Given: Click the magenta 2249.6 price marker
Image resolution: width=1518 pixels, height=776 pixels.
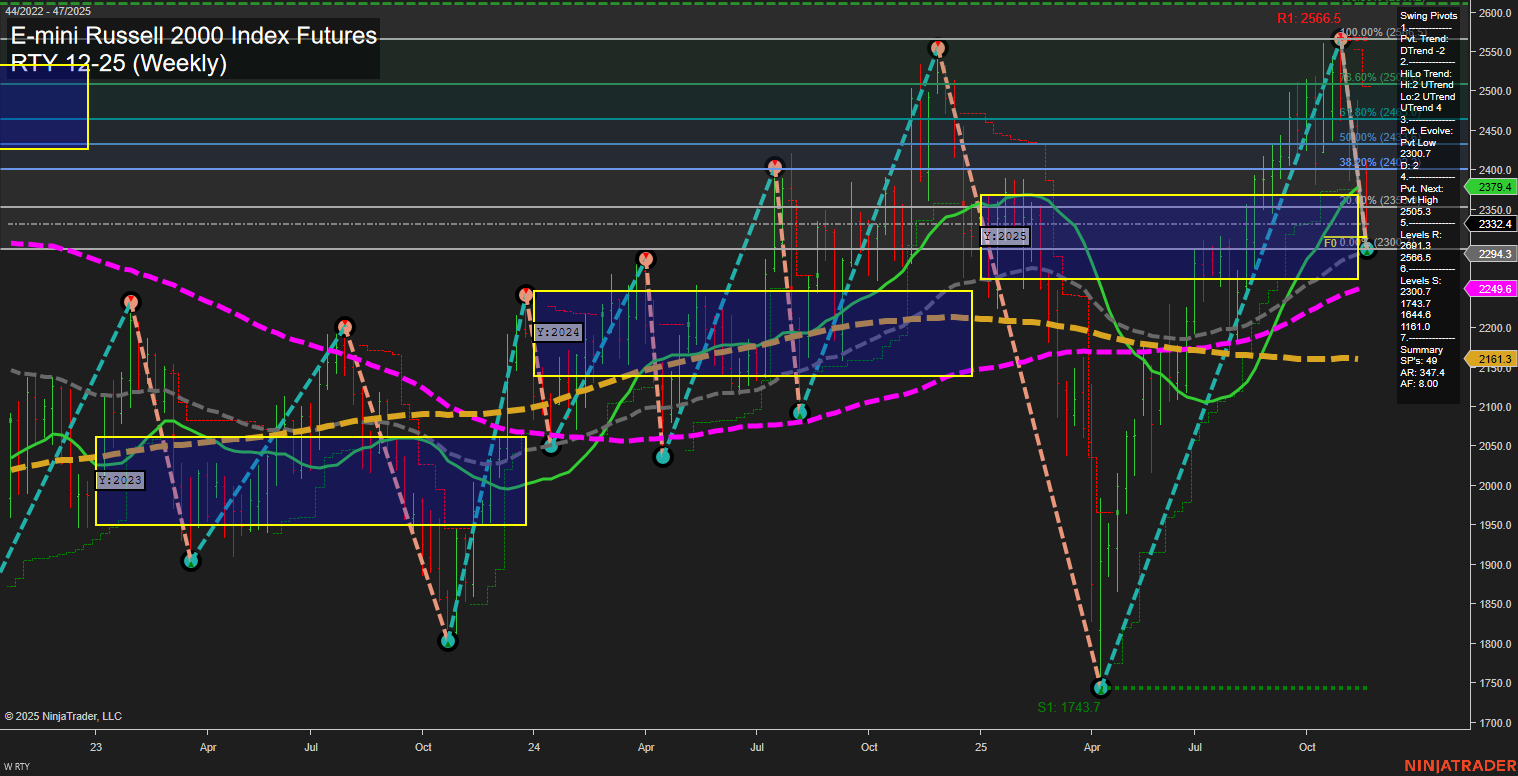Looking at the screenshot, I should point(1490,289).
